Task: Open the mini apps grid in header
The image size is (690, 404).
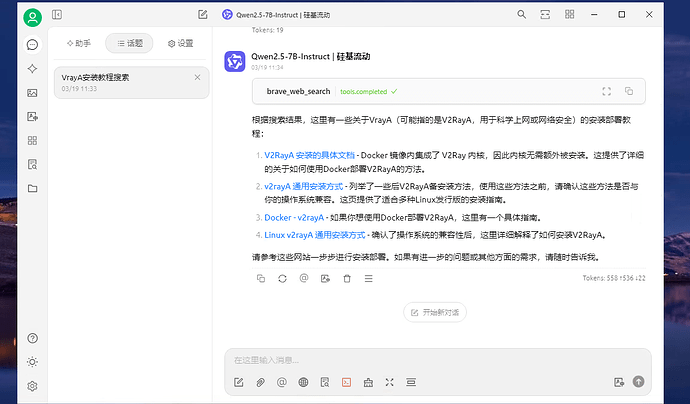Action: [x=569, y=15]
